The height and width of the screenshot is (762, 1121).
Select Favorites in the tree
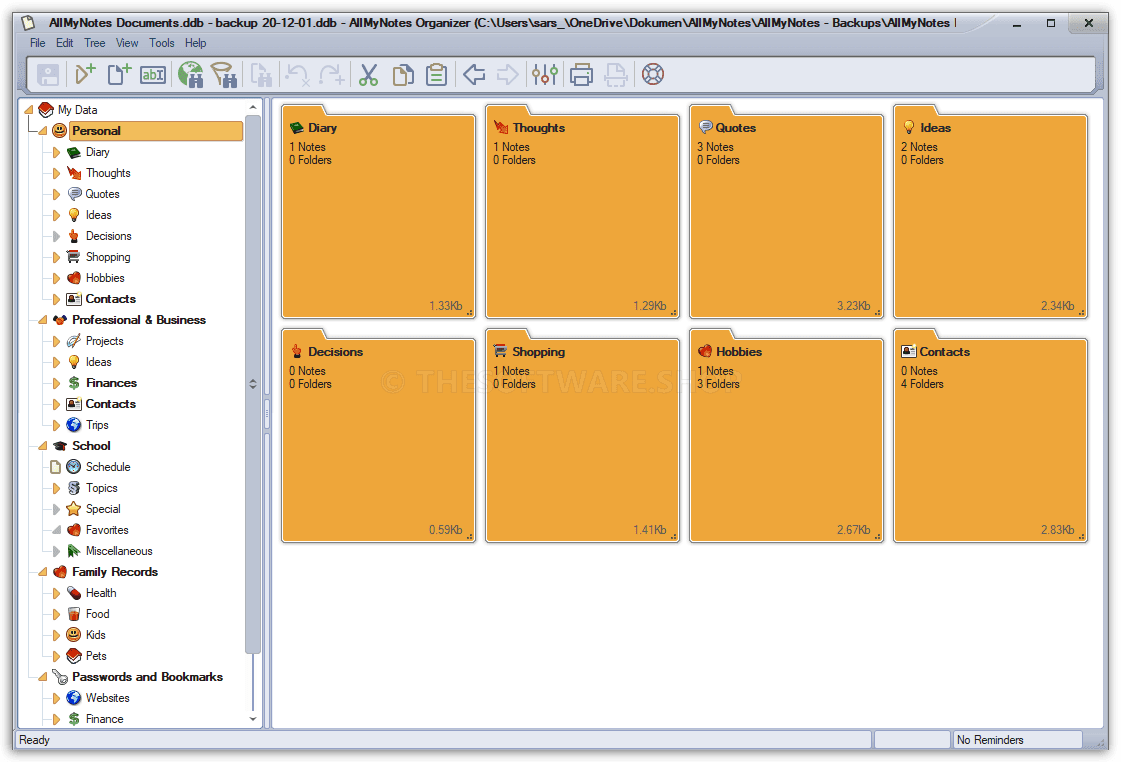pyautogui.click(x=107, y=530)
